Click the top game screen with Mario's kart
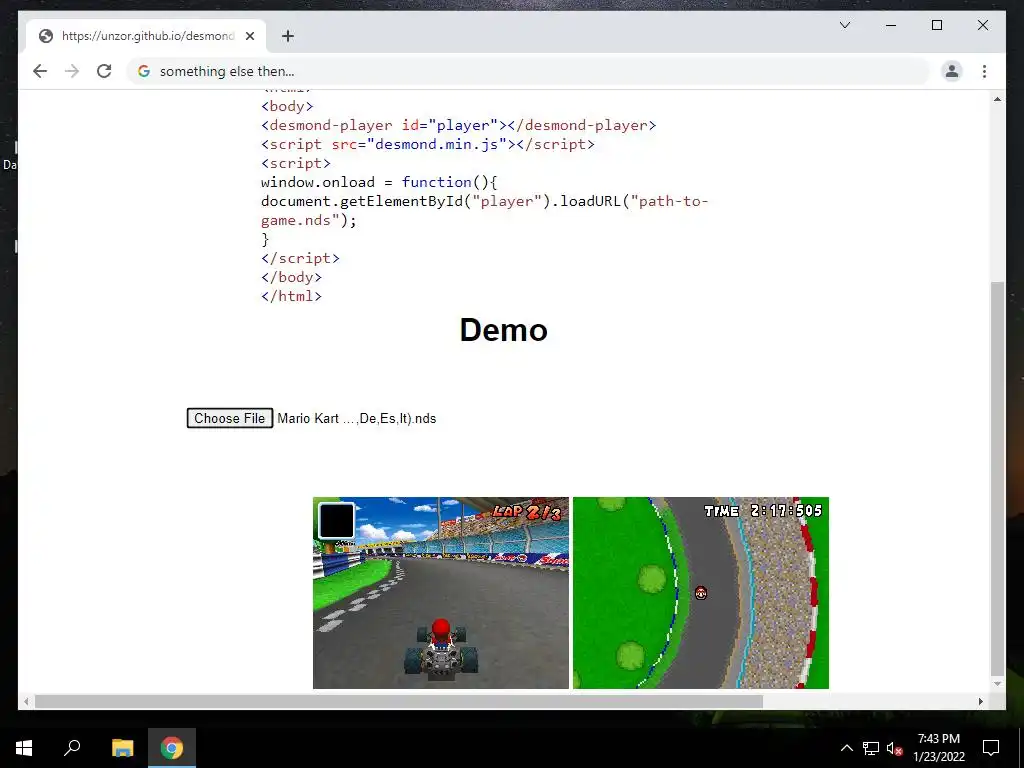The width and height of the screenshot is (1024, 768). [441, 593]
